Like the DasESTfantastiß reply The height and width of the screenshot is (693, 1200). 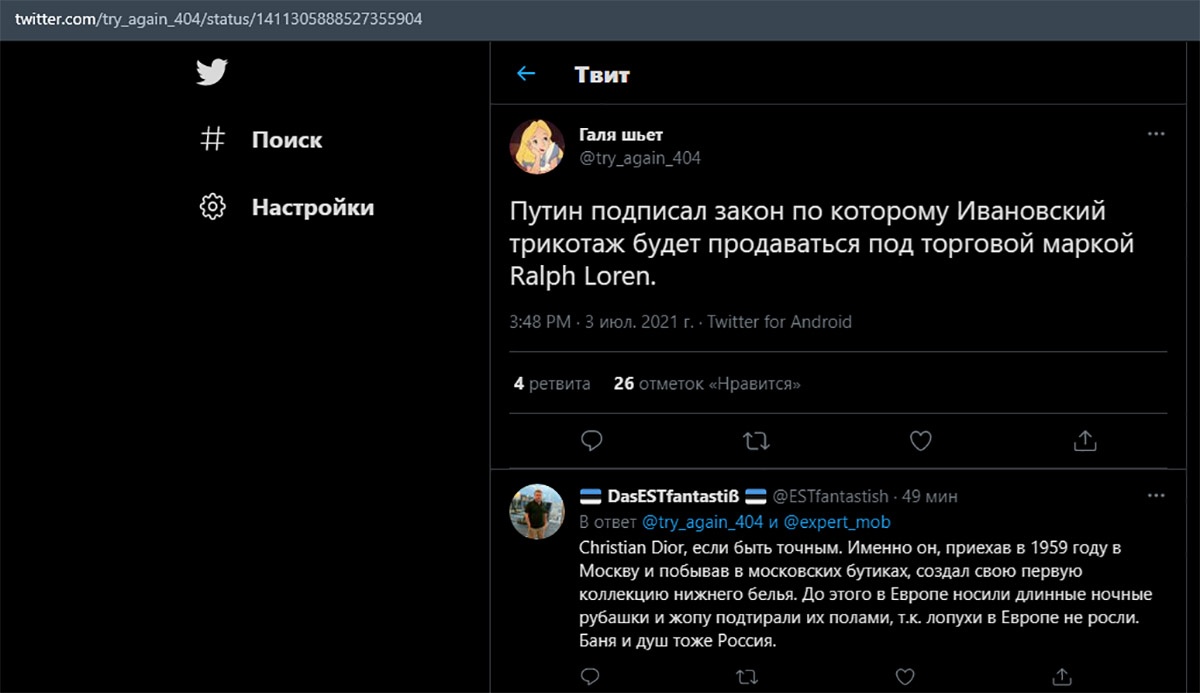click(904, 678)
